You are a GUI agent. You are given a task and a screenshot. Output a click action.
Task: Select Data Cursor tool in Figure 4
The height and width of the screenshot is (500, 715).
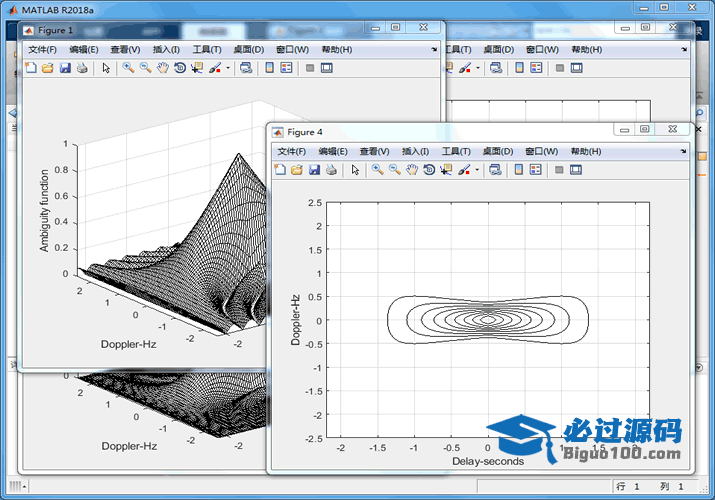point(446,170)
